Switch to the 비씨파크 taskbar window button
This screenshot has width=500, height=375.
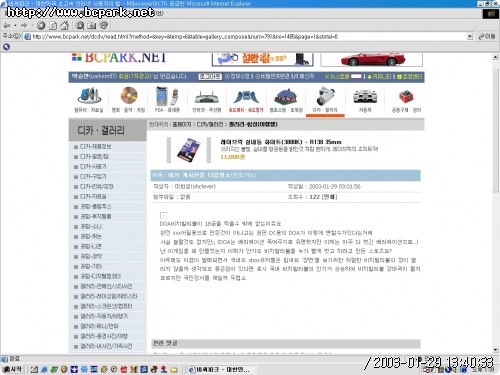pyautogui.click(x=220, y=369)
